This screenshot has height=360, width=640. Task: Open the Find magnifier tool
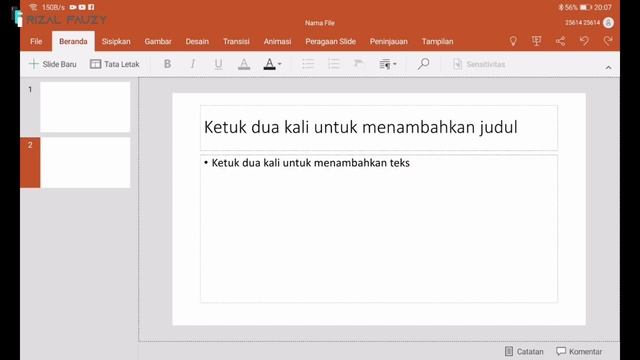424,64
